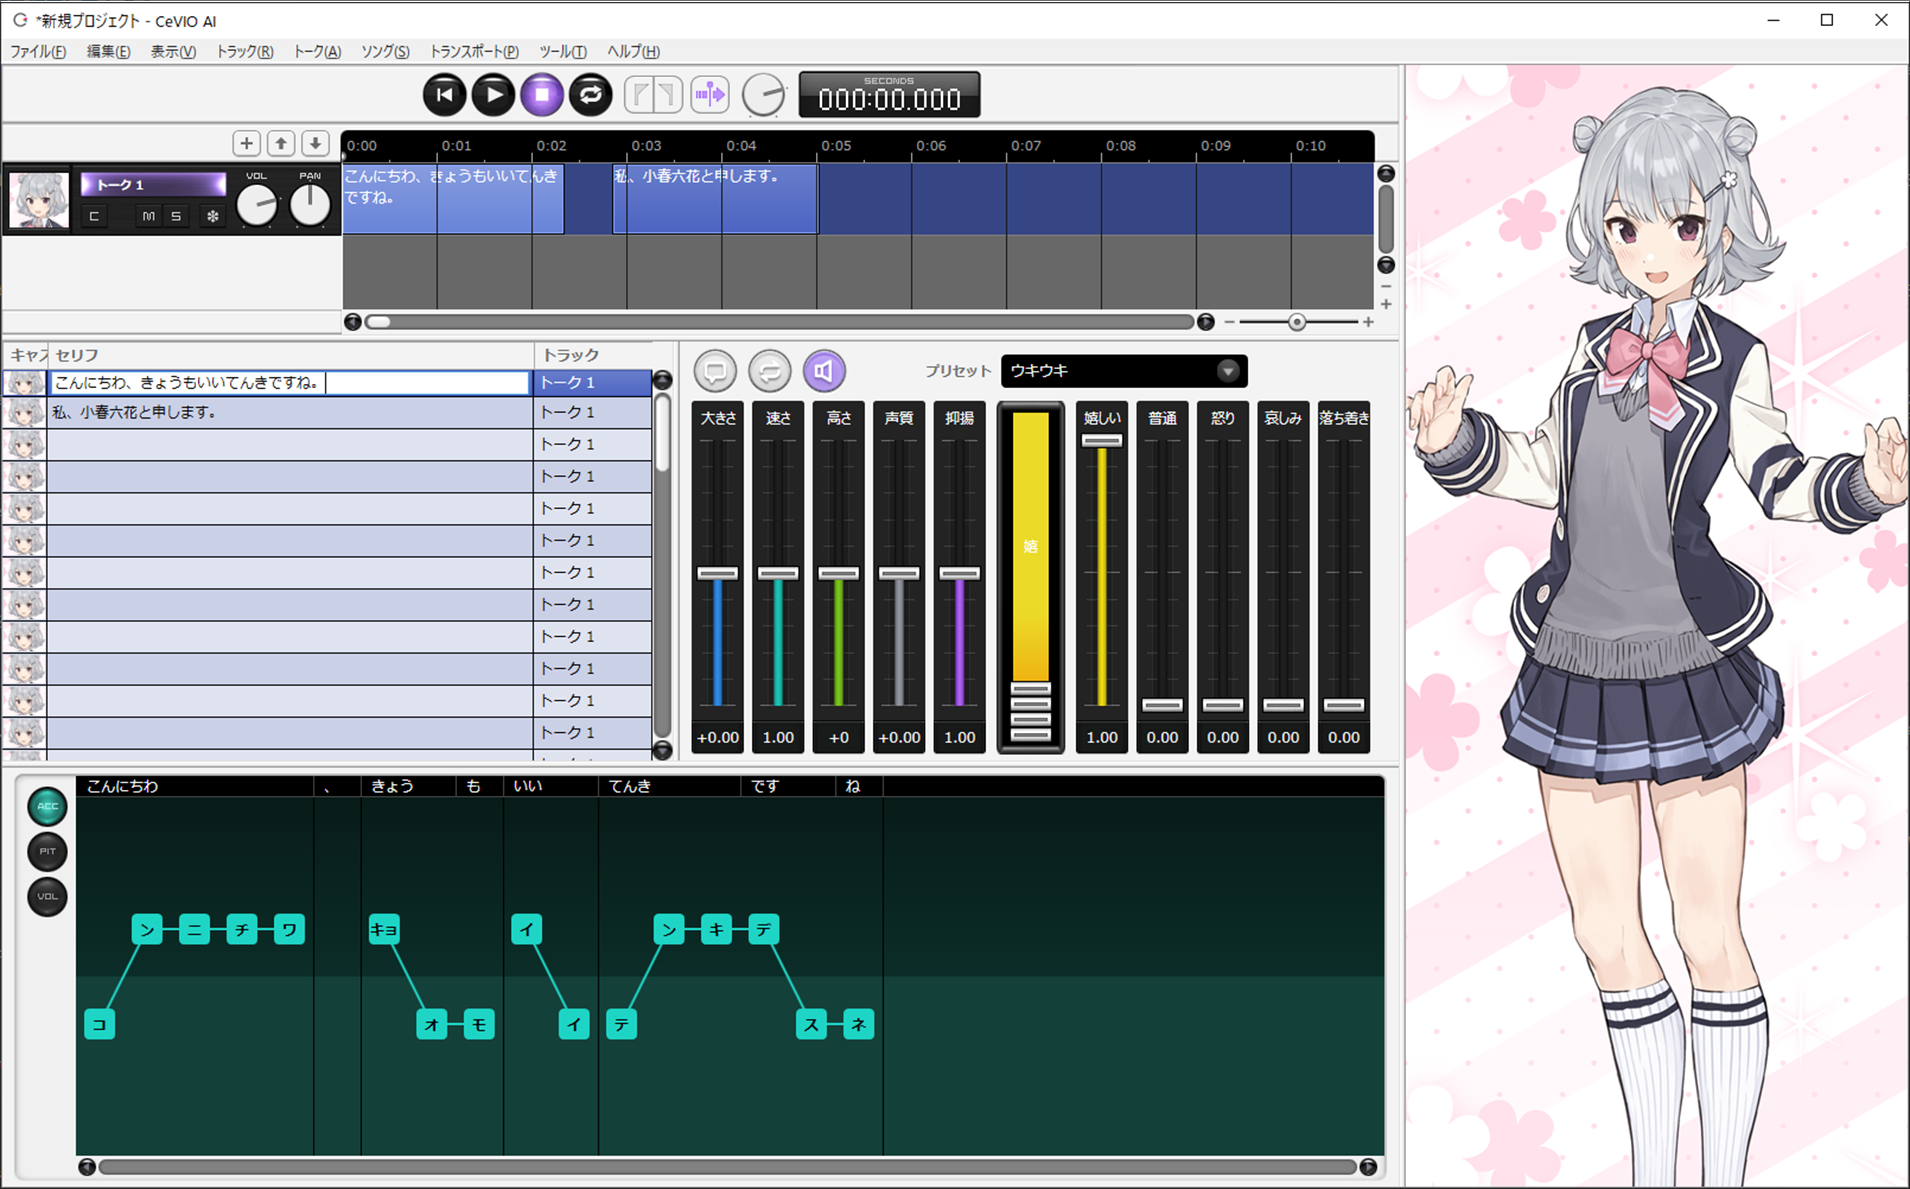Click the accent node キョ
Screen dimensions: 1910x1189
click(x=384, y=929)
